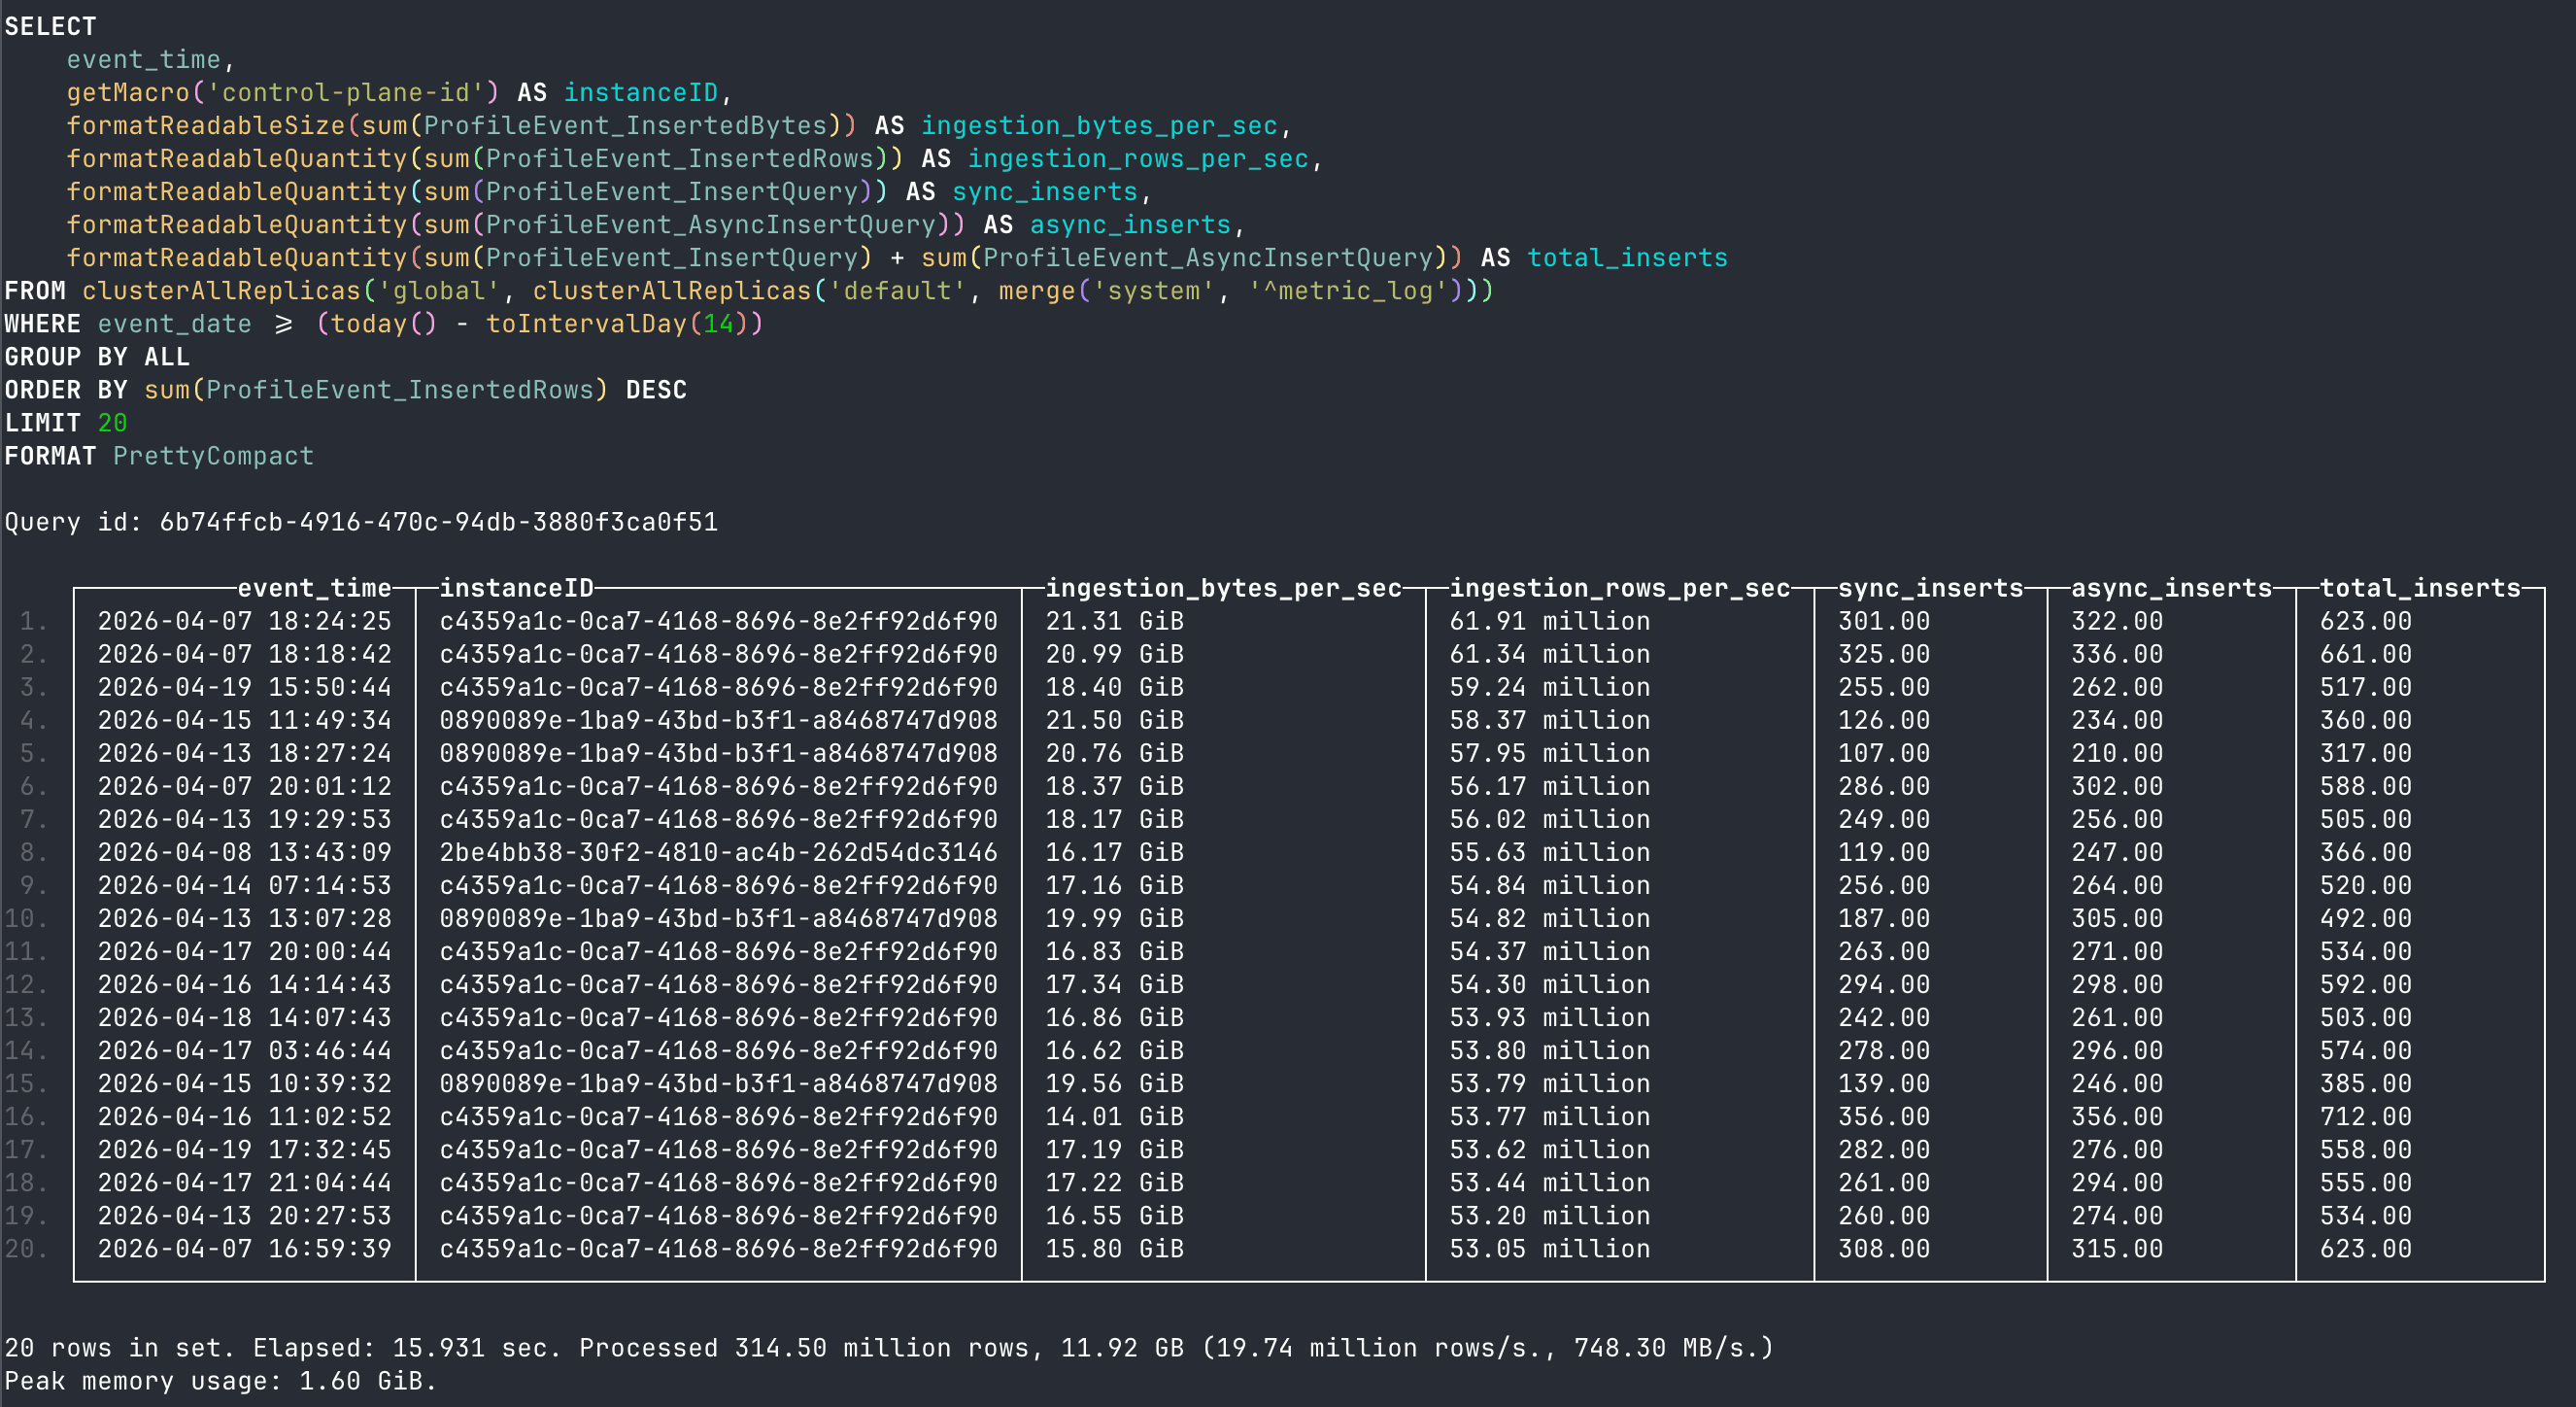This screenshot has width=2576, height=1407.
Task: Click the async_inserts column header
Action: 2171,588
